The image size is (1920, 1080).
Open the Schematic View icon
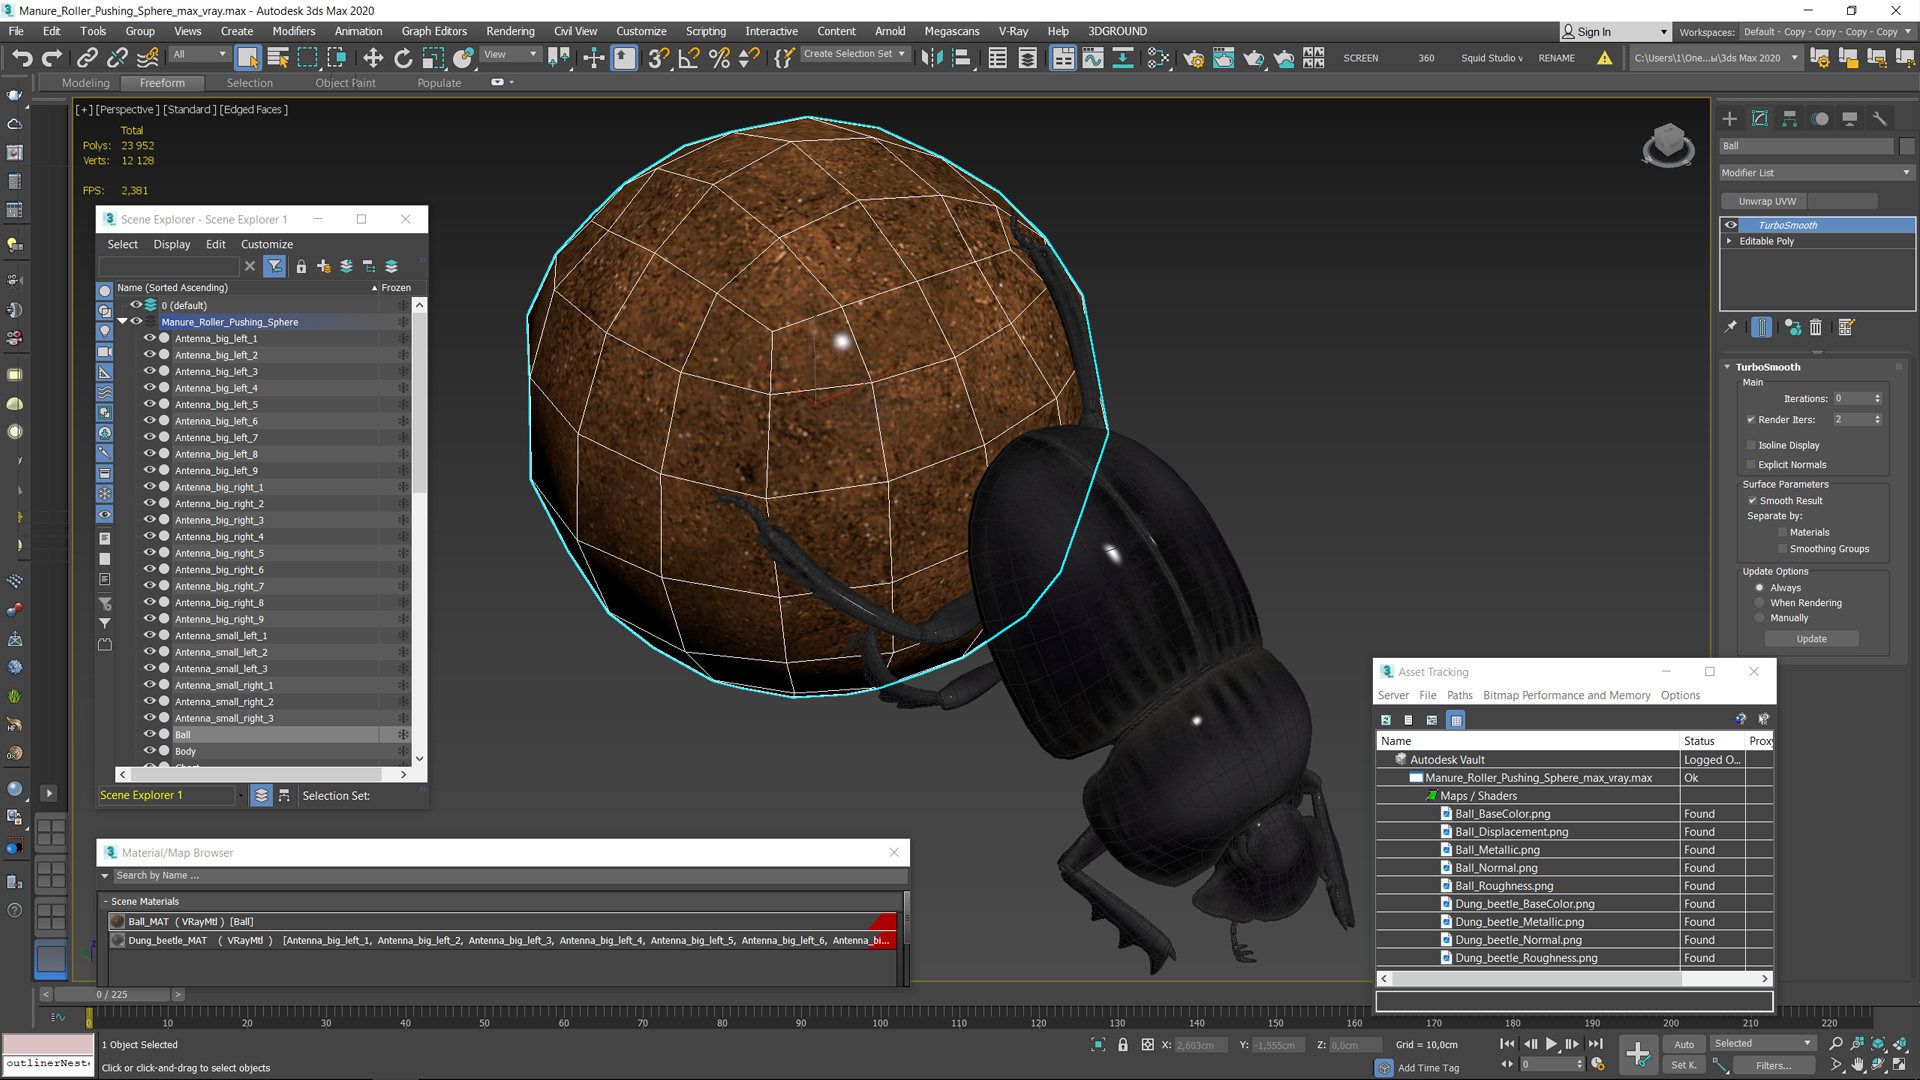point(1123,58)
